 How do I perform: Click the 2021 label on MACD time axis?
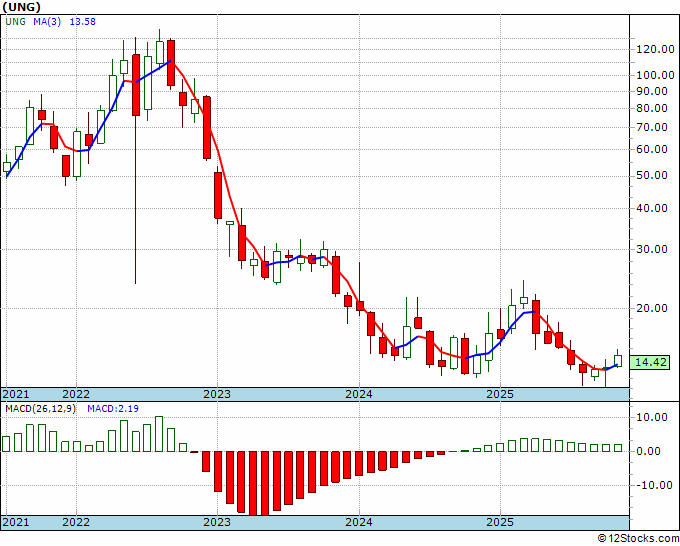[16, 522]
